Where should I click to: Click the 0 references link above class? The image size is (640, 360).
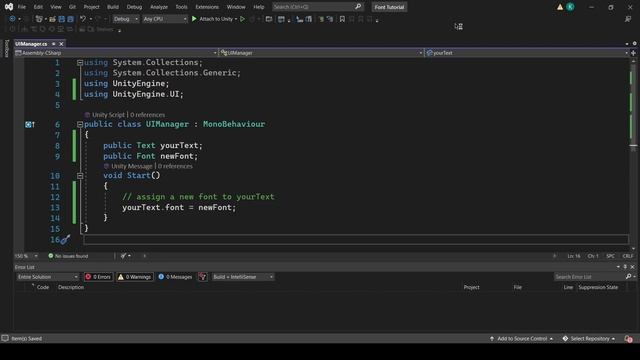(x=148, y=115)
